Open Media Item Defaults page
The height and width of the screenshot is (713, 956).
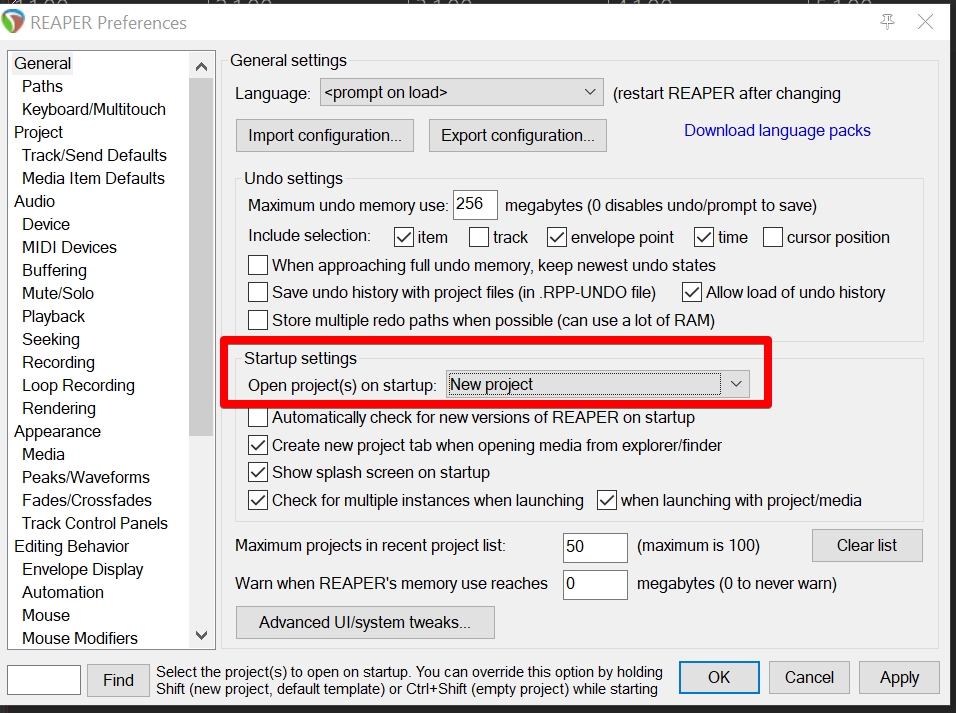click(x=93, y=179)
